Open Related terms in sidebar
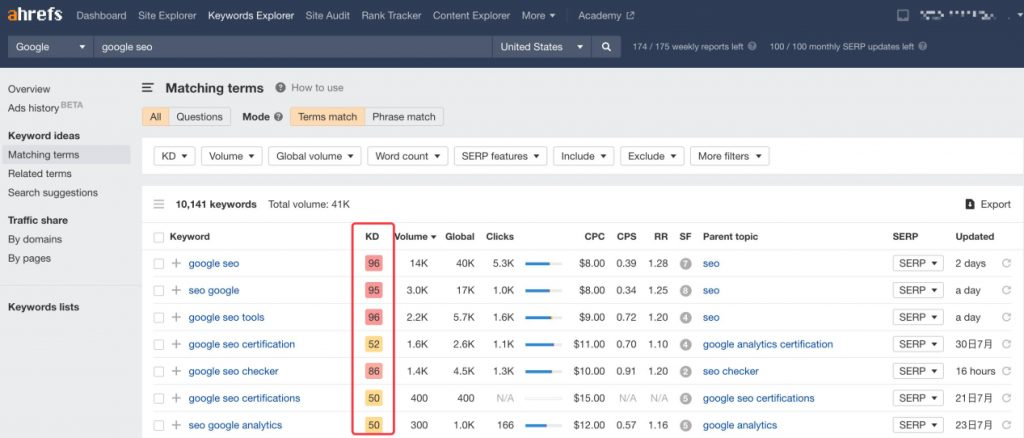 tap(40, 174)
